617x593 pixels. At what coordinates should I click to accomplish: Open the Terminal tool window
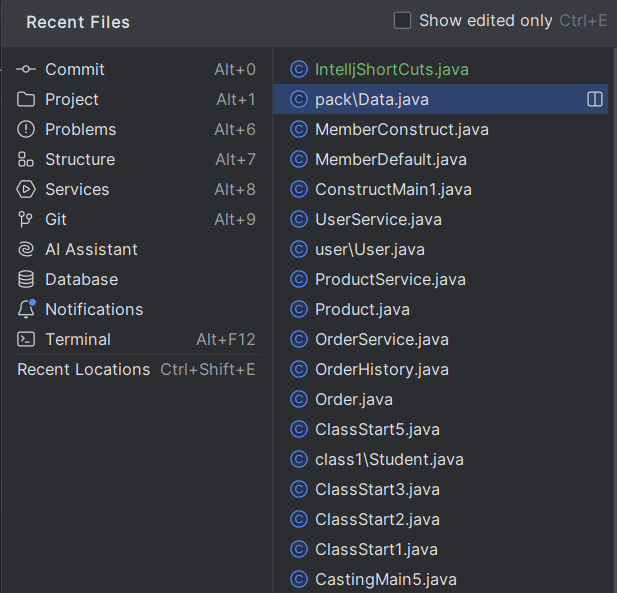pyautogui.click(x=136, y=339)
